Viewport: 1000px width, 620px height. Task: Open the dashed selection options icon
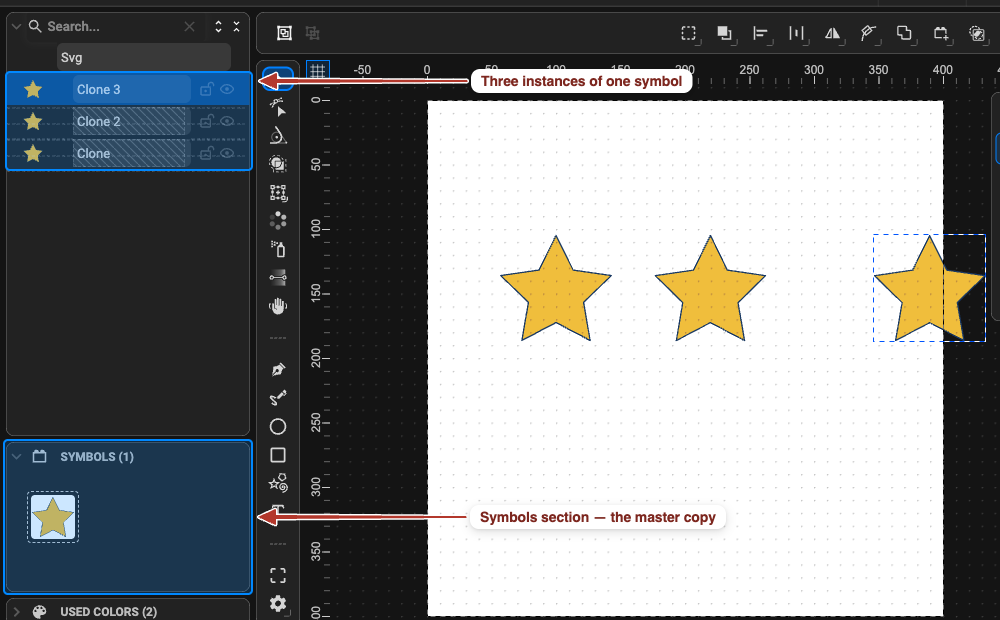(689, 33)
